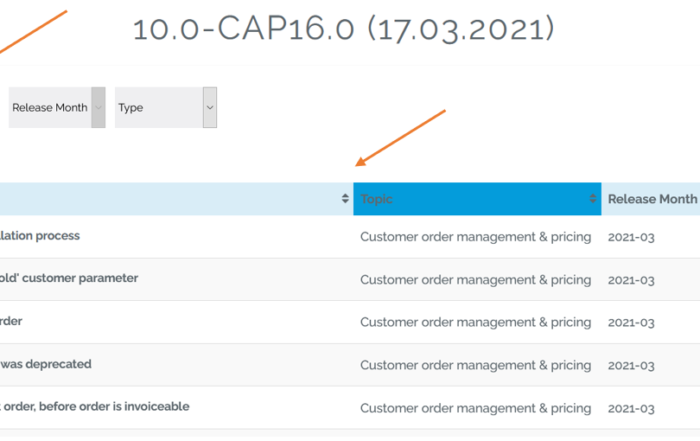This screenshot has height=441, width=700.
Task: Click the Release Month column header
Action: (x=652, y=199)
